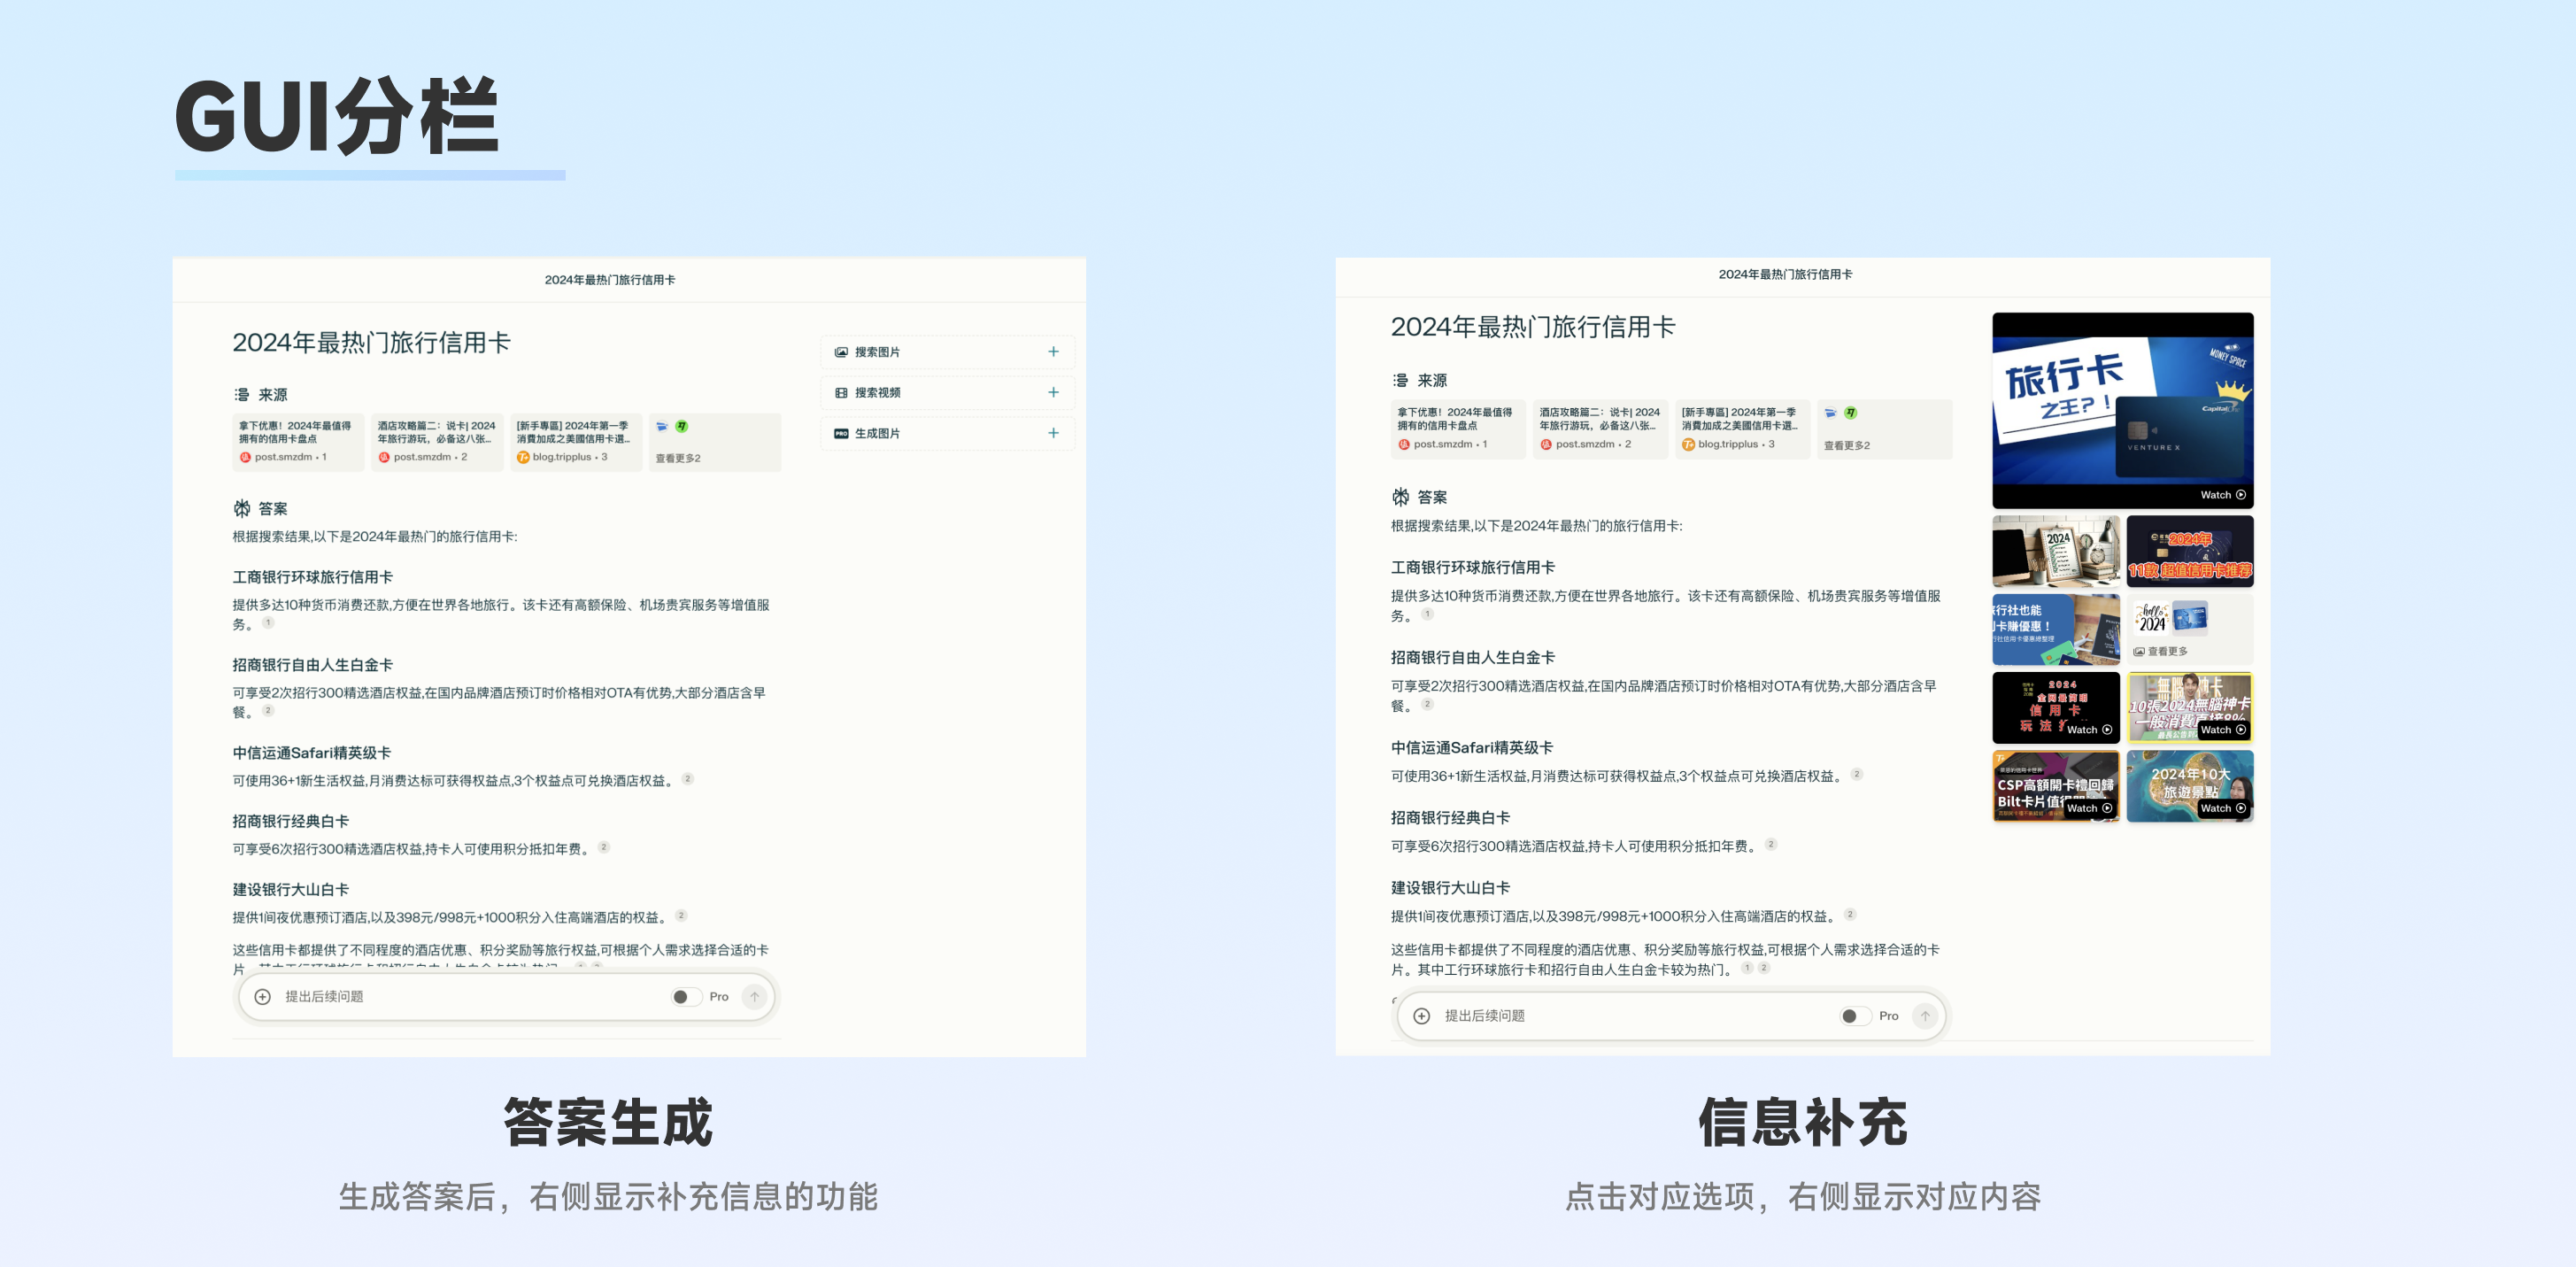
Task: In right panel, click heading 中信运通Safari精英级卡
Action: 1471,747
